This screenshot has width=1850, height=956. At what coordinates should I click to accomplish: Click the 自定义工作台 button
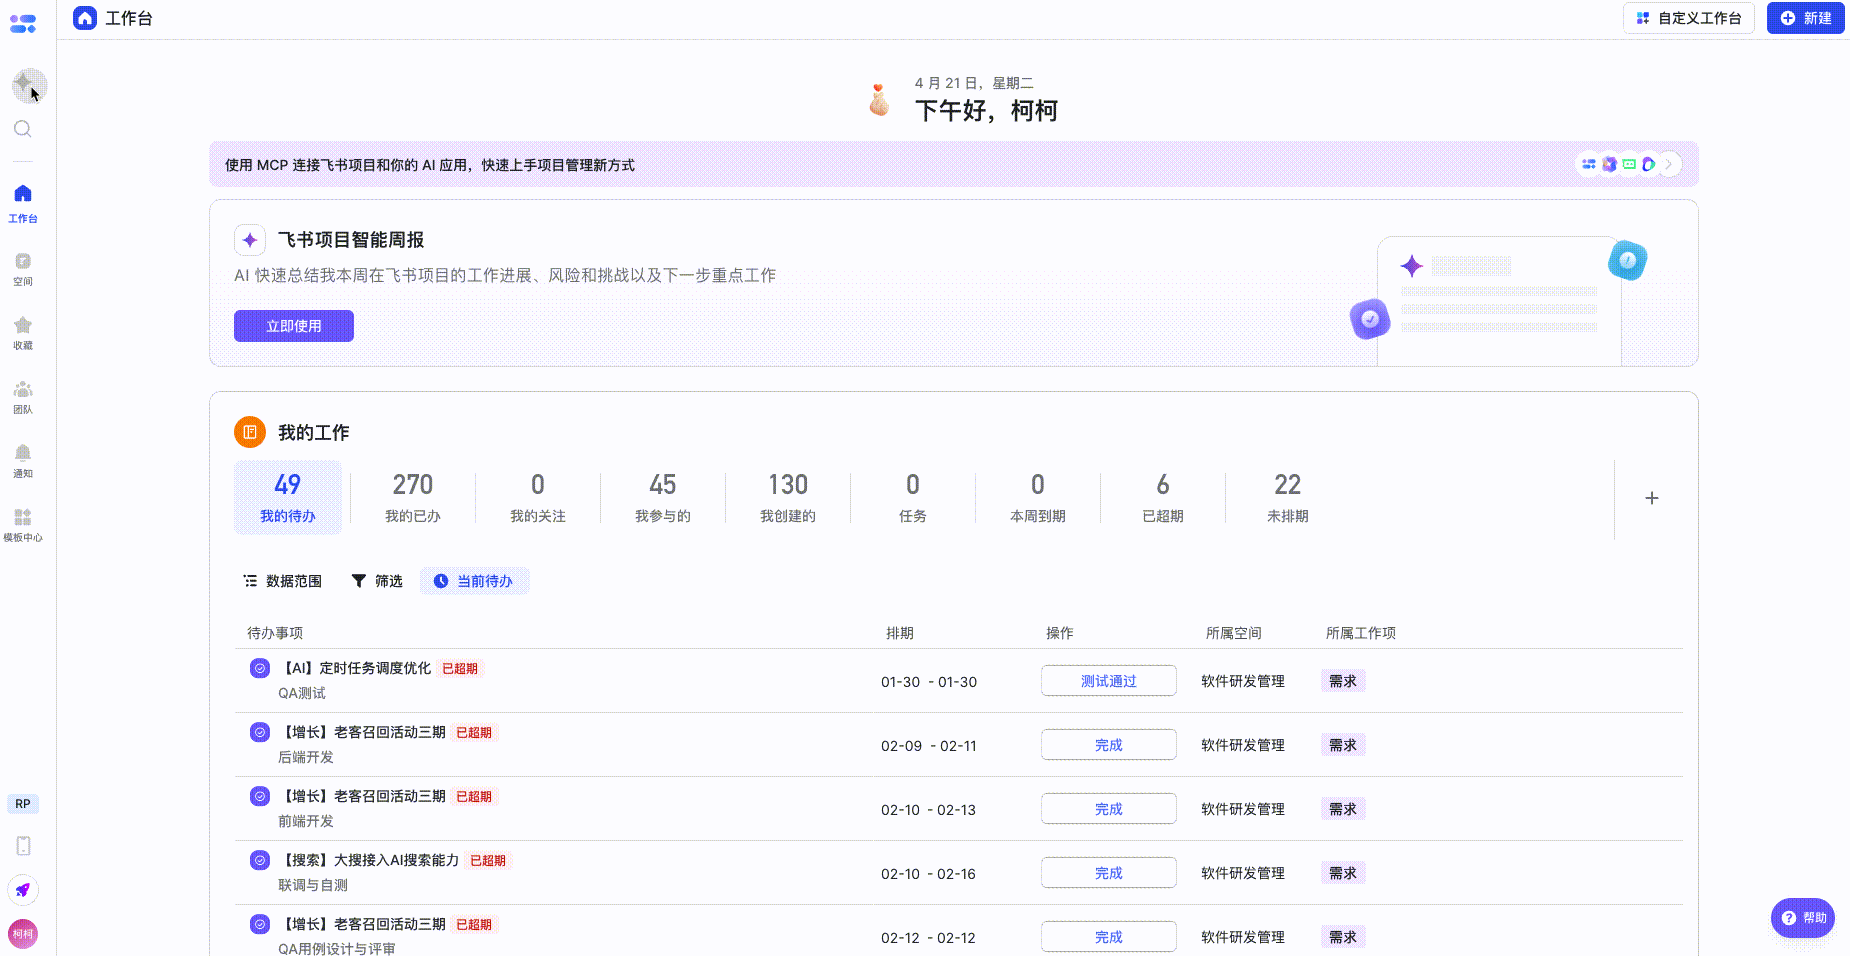click(x=1689, y=18)
